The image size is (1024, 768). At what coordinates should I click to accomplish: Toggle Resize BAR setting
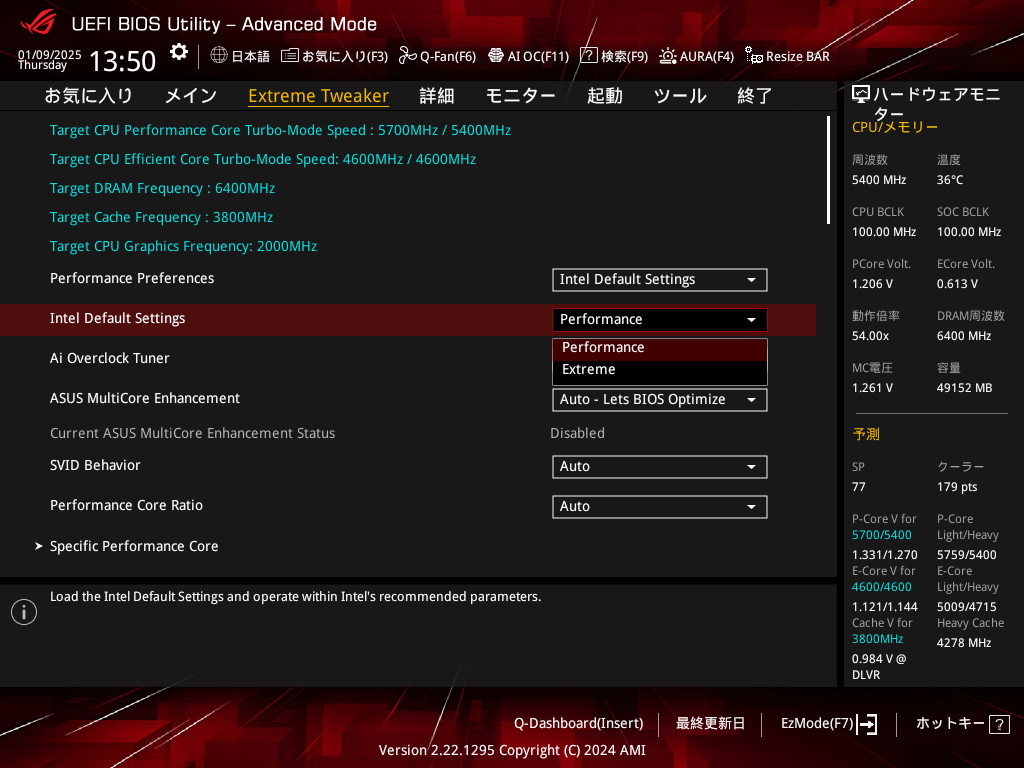754,56
